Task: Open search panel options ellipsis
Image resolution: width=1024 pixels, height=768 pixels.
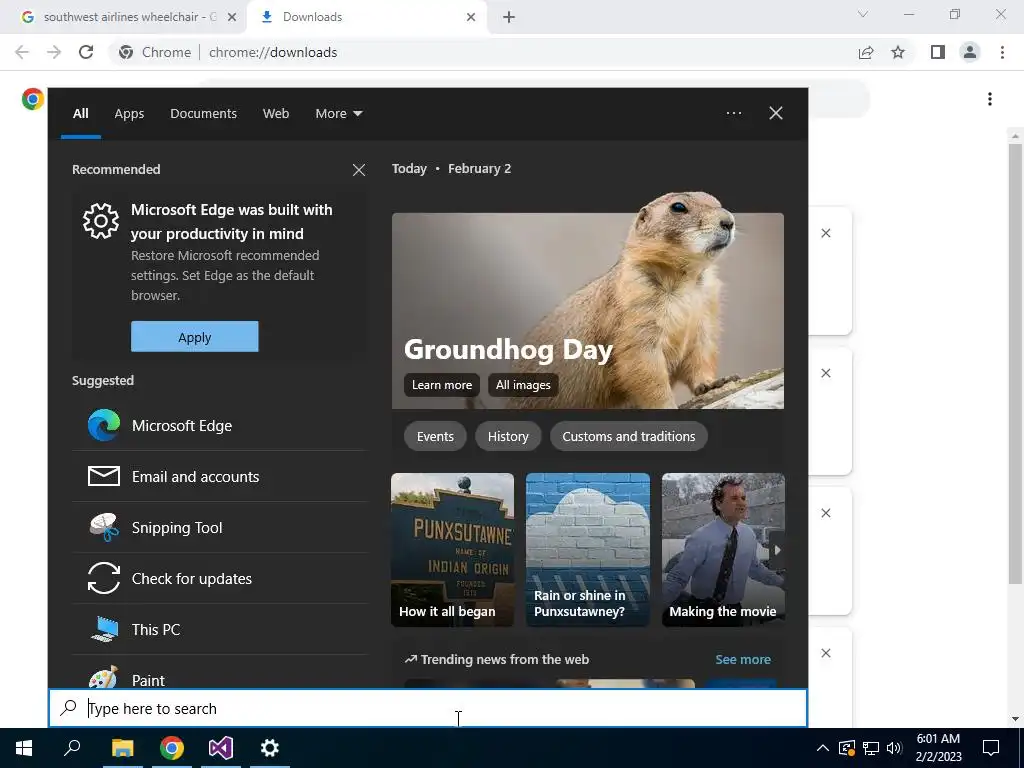Action: pos(733,113)
